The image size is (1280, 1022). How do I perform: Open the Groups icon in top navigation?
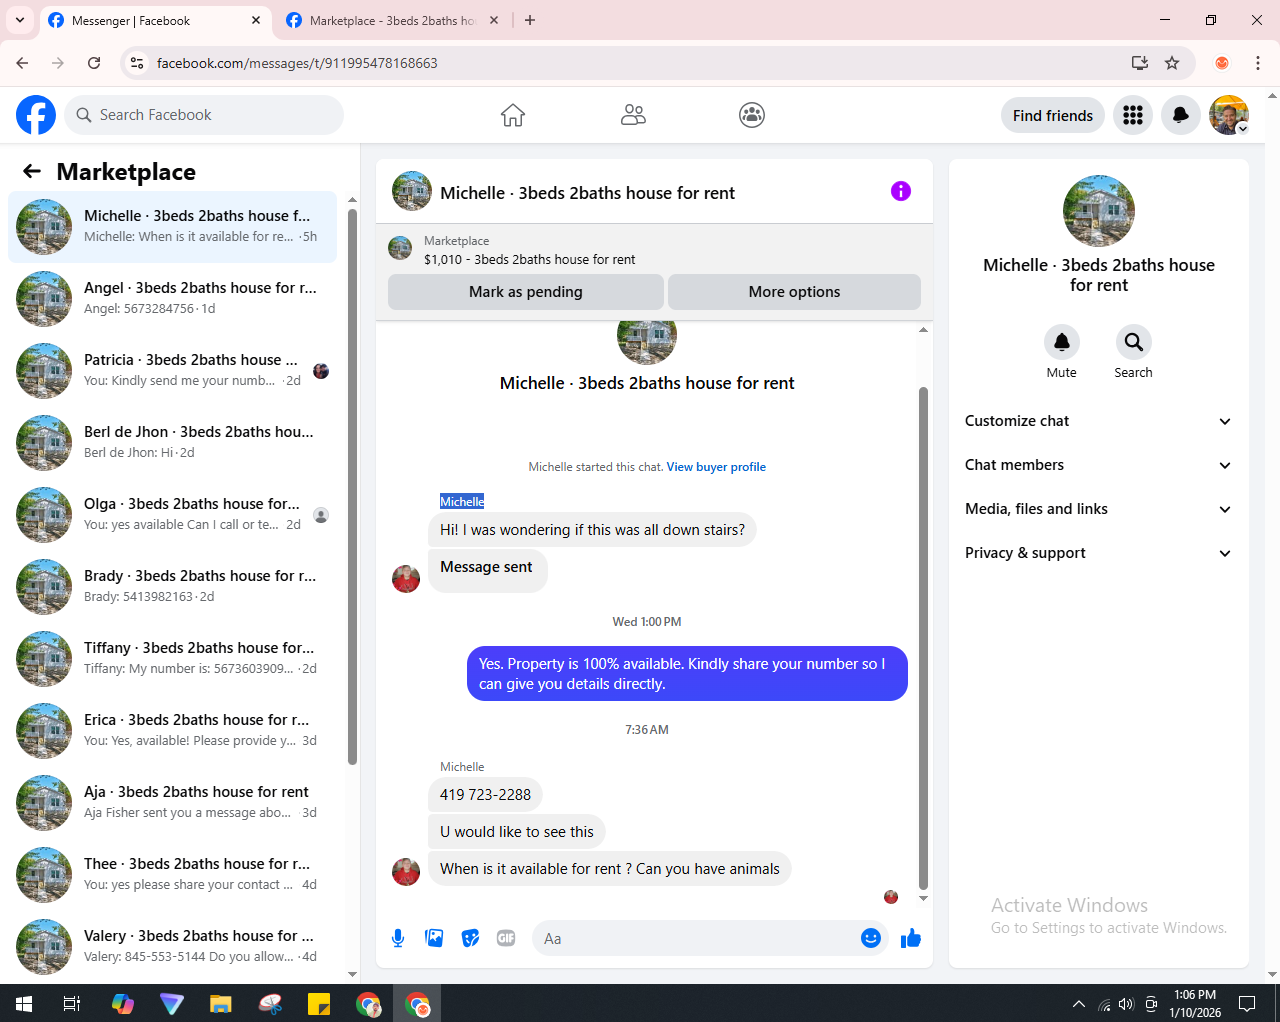coord(752,115)
